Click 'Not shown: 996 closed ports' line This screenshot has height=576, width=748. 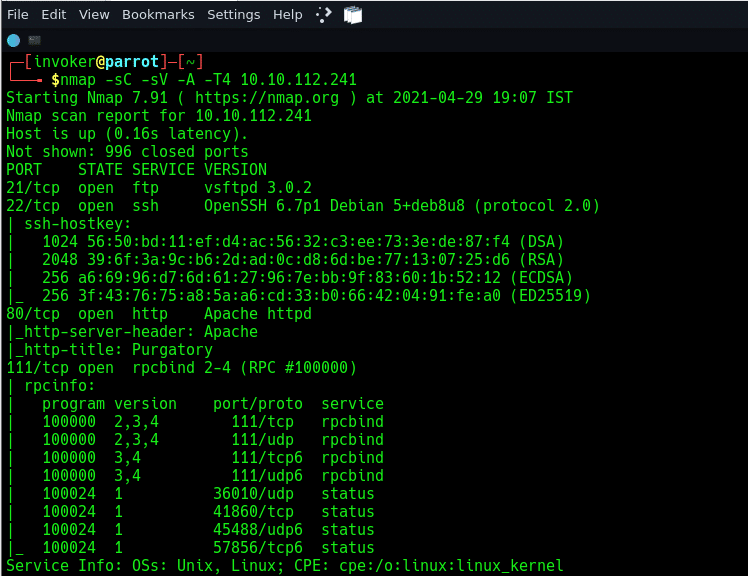[x=127, y=152]
